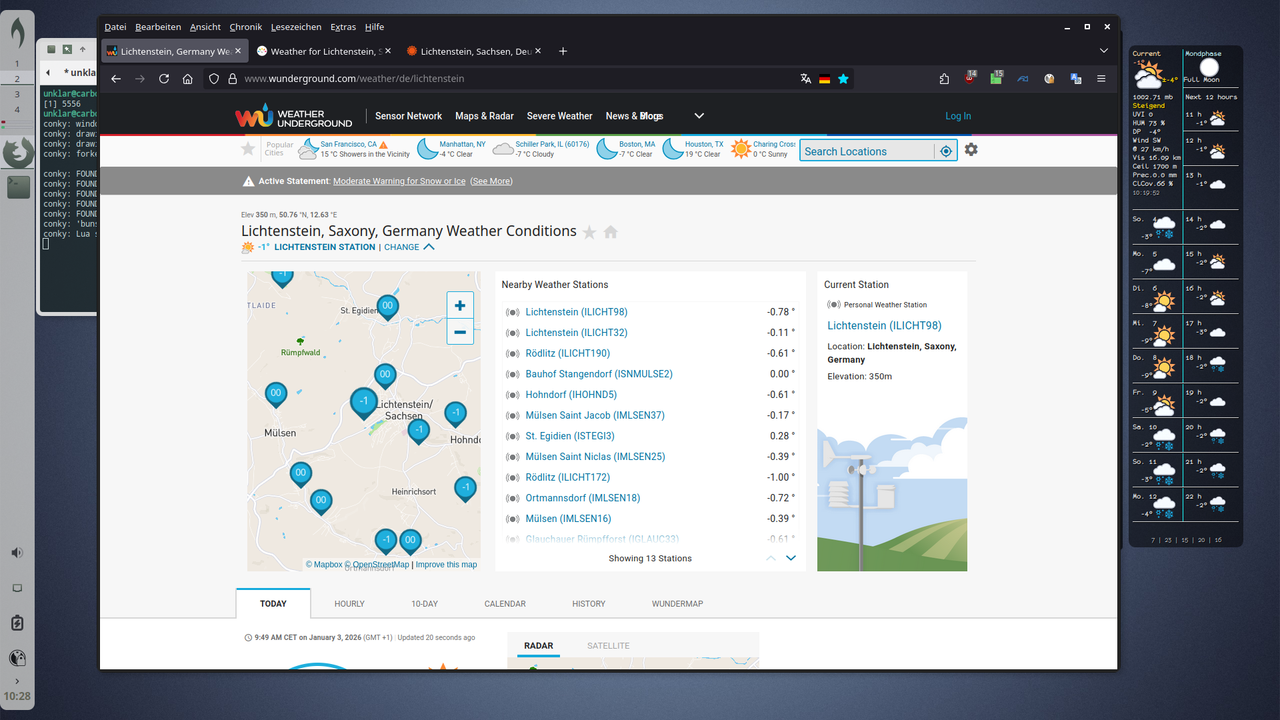Click the Log In link
Viewport: 1280px width, 720px height.
[x=958, y=116]
